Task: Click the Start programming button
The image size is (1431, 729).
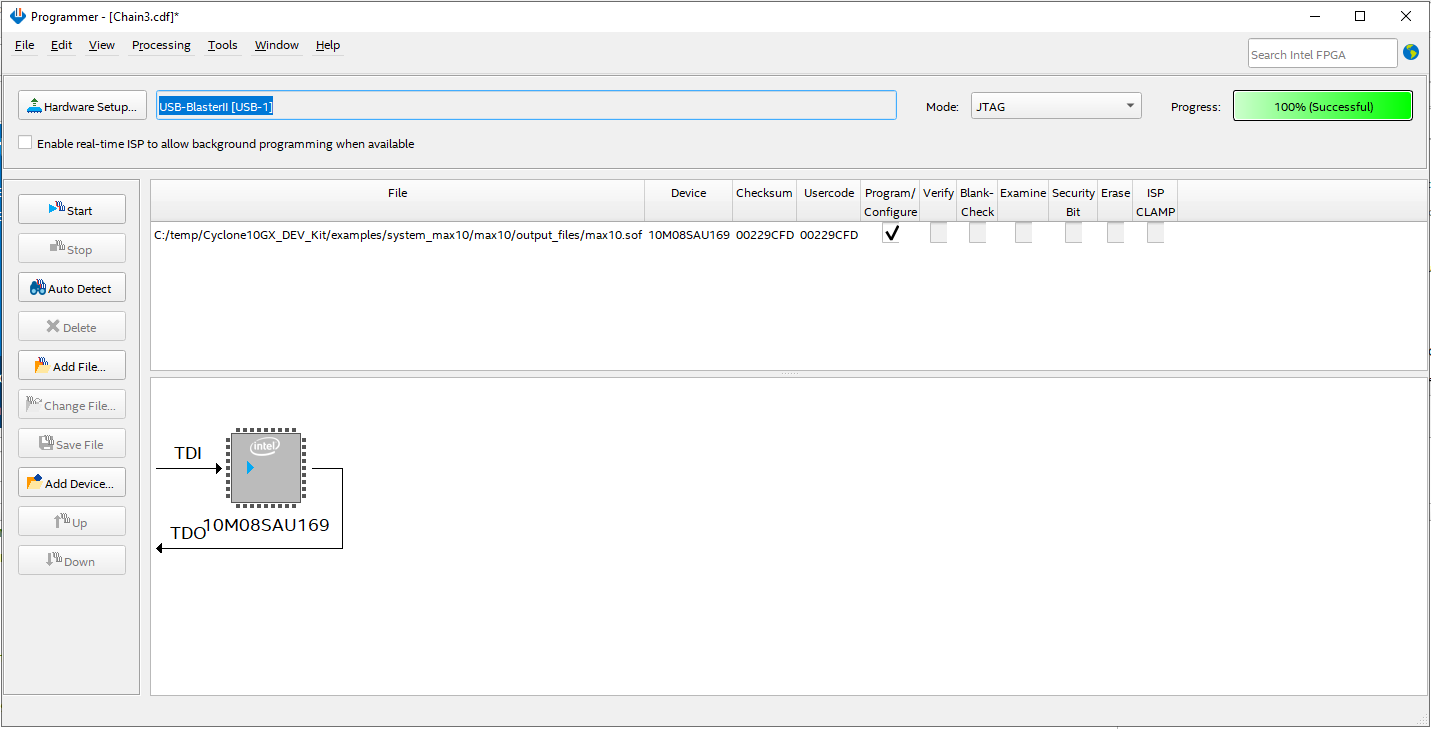Action: 72,209
